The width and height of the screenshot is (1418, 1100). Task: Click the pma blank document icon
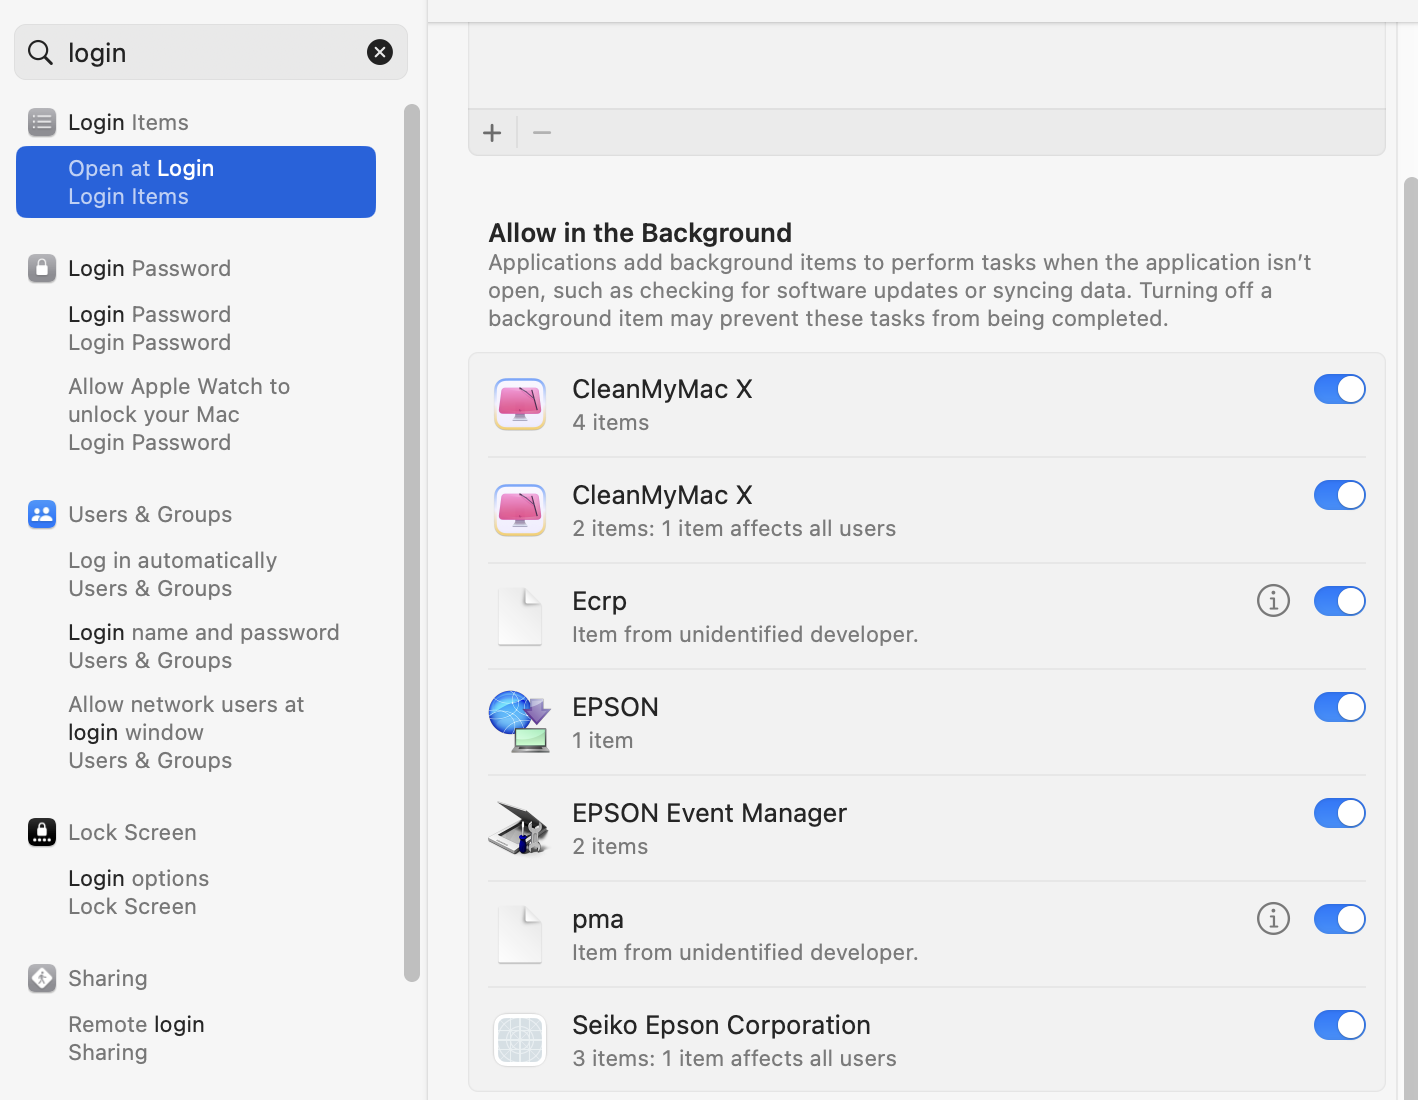coord(520,934)
